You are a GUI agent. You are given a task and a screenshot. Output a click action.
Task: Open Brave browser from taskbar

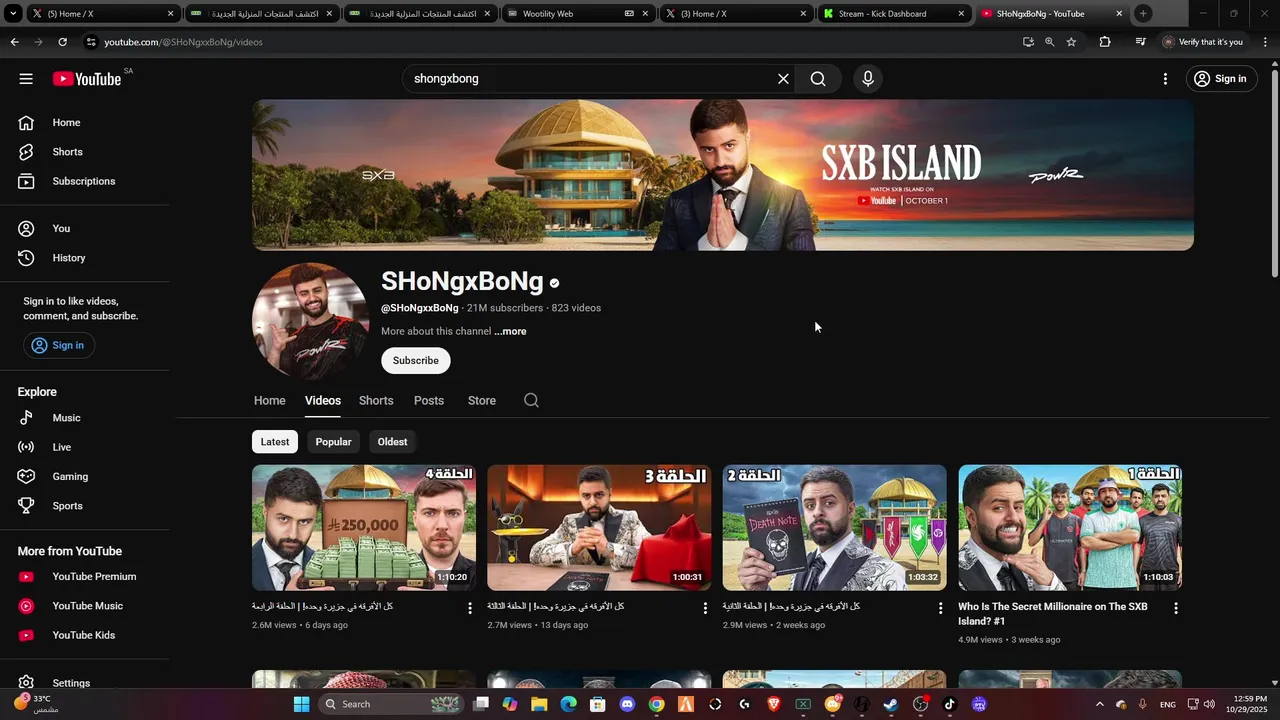774,704
